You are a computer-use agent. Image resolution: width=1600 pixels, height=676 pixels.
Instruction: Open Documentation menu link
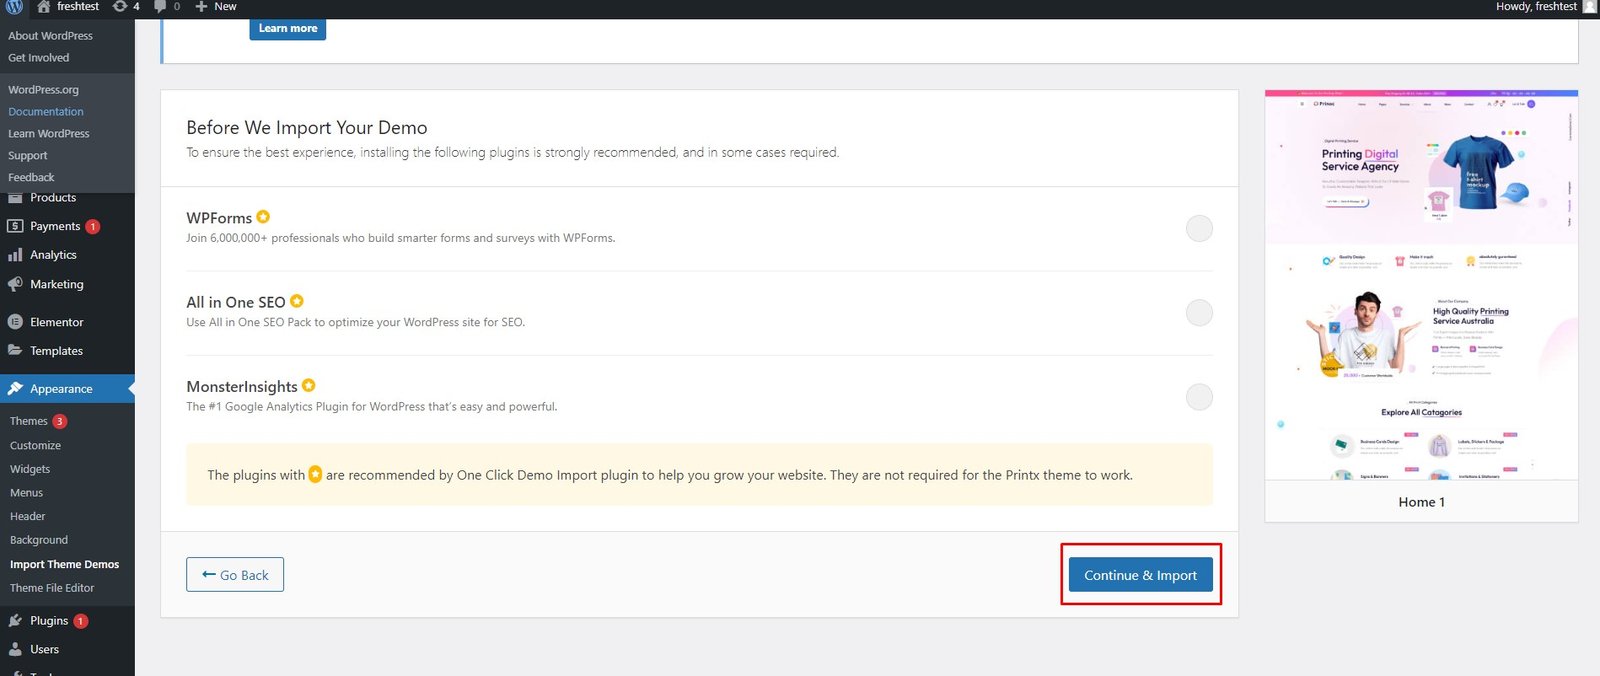click(x=46, y=112)
